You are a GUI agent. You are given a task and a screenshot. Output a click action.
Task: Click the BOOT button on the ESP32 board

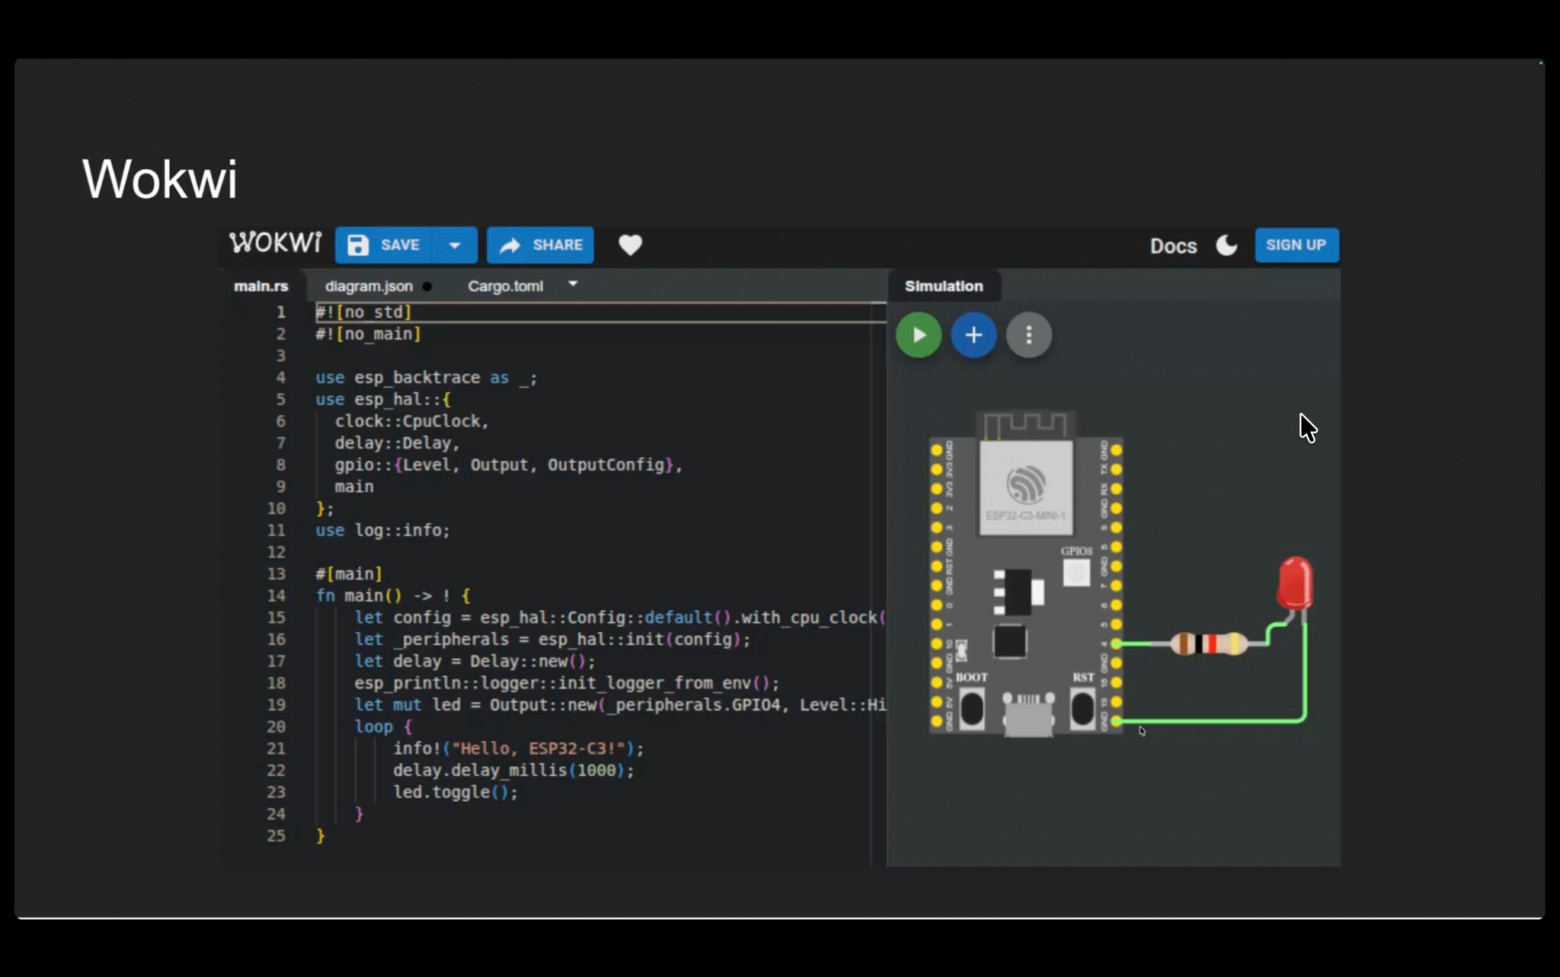point(971,709)
